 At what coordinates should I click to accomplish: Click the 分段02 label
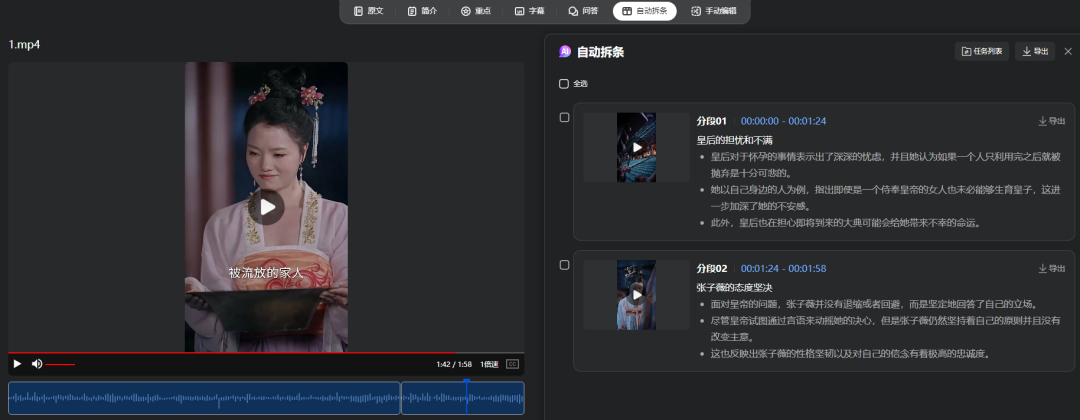(712, 269)
